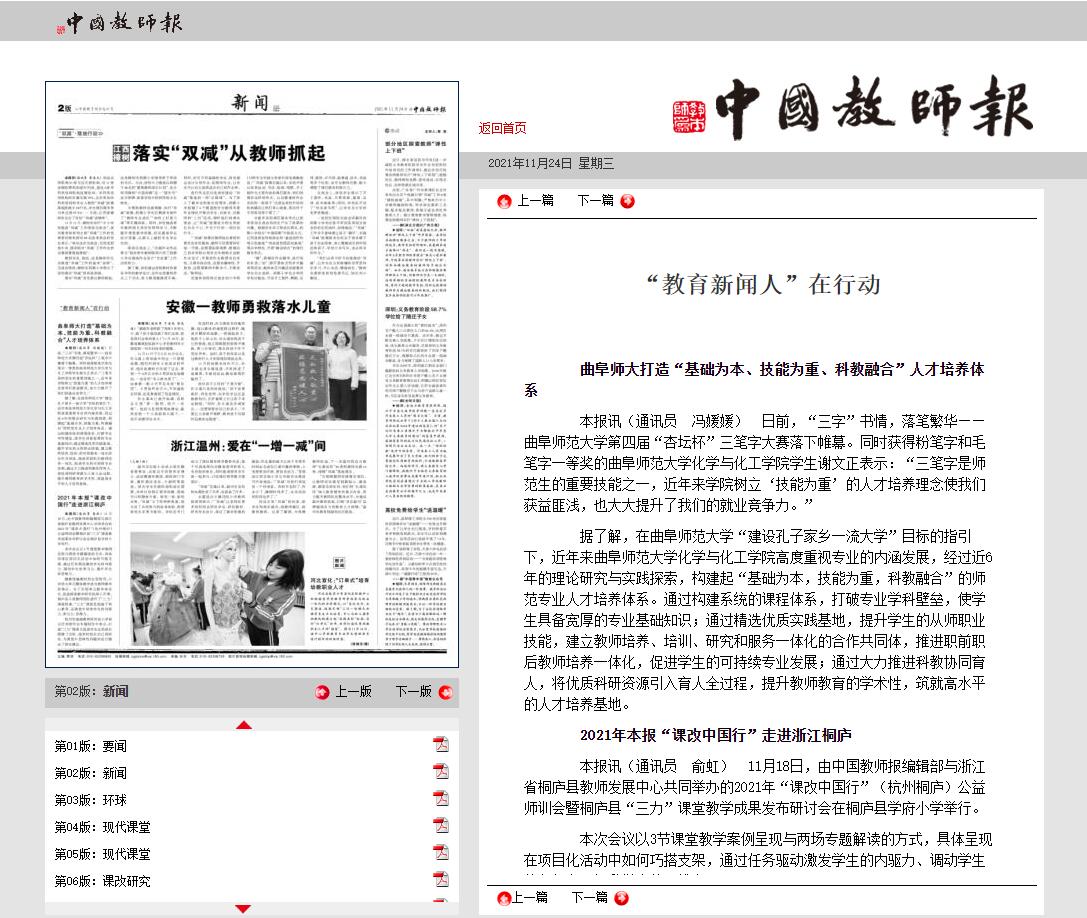Image resolution: width=1087 pixels, height=918 pixels.
Task: Open PDF icon beside 第05版 现代课堂
Action: pos(440,853)
